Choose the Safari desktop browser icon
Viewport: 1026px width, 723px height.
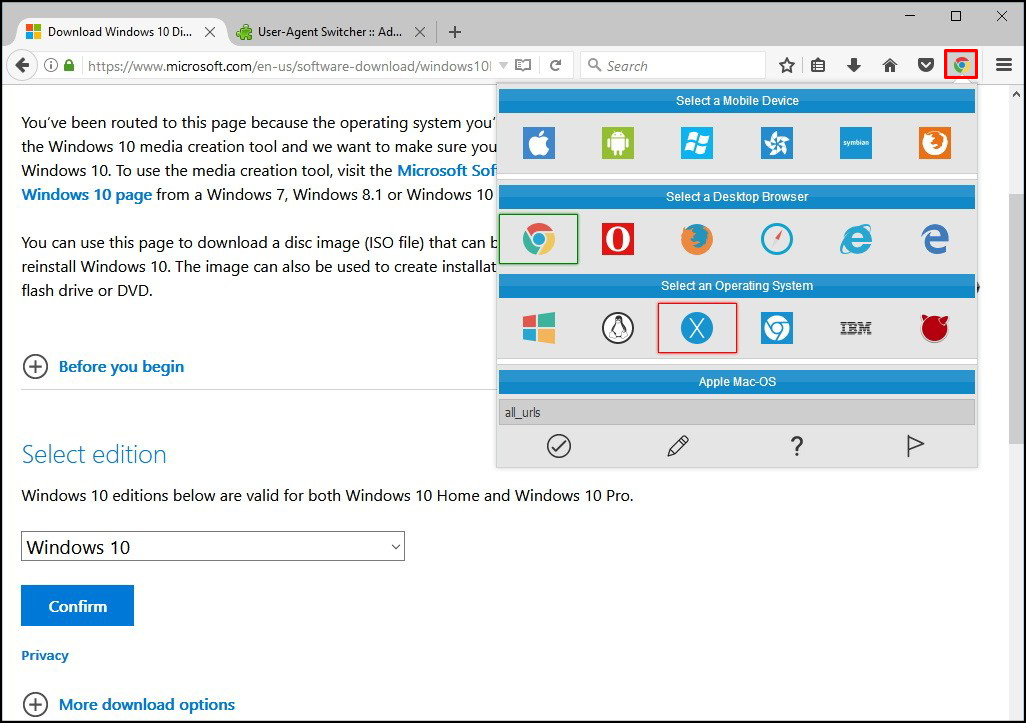pos(777,239)
